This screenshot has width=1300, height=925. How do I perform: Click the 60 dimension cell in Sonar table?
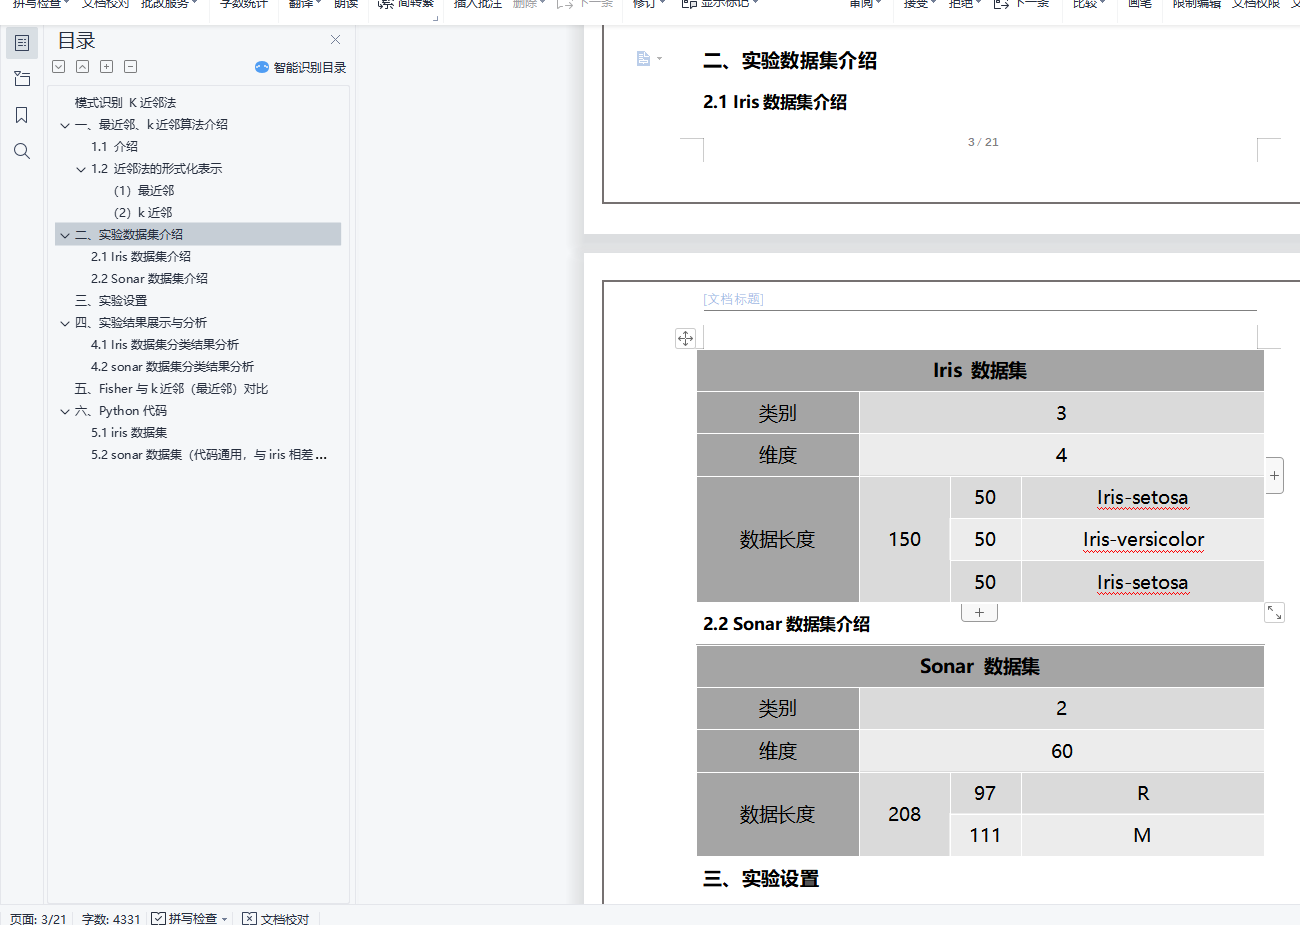click(x=1061, y=751)
